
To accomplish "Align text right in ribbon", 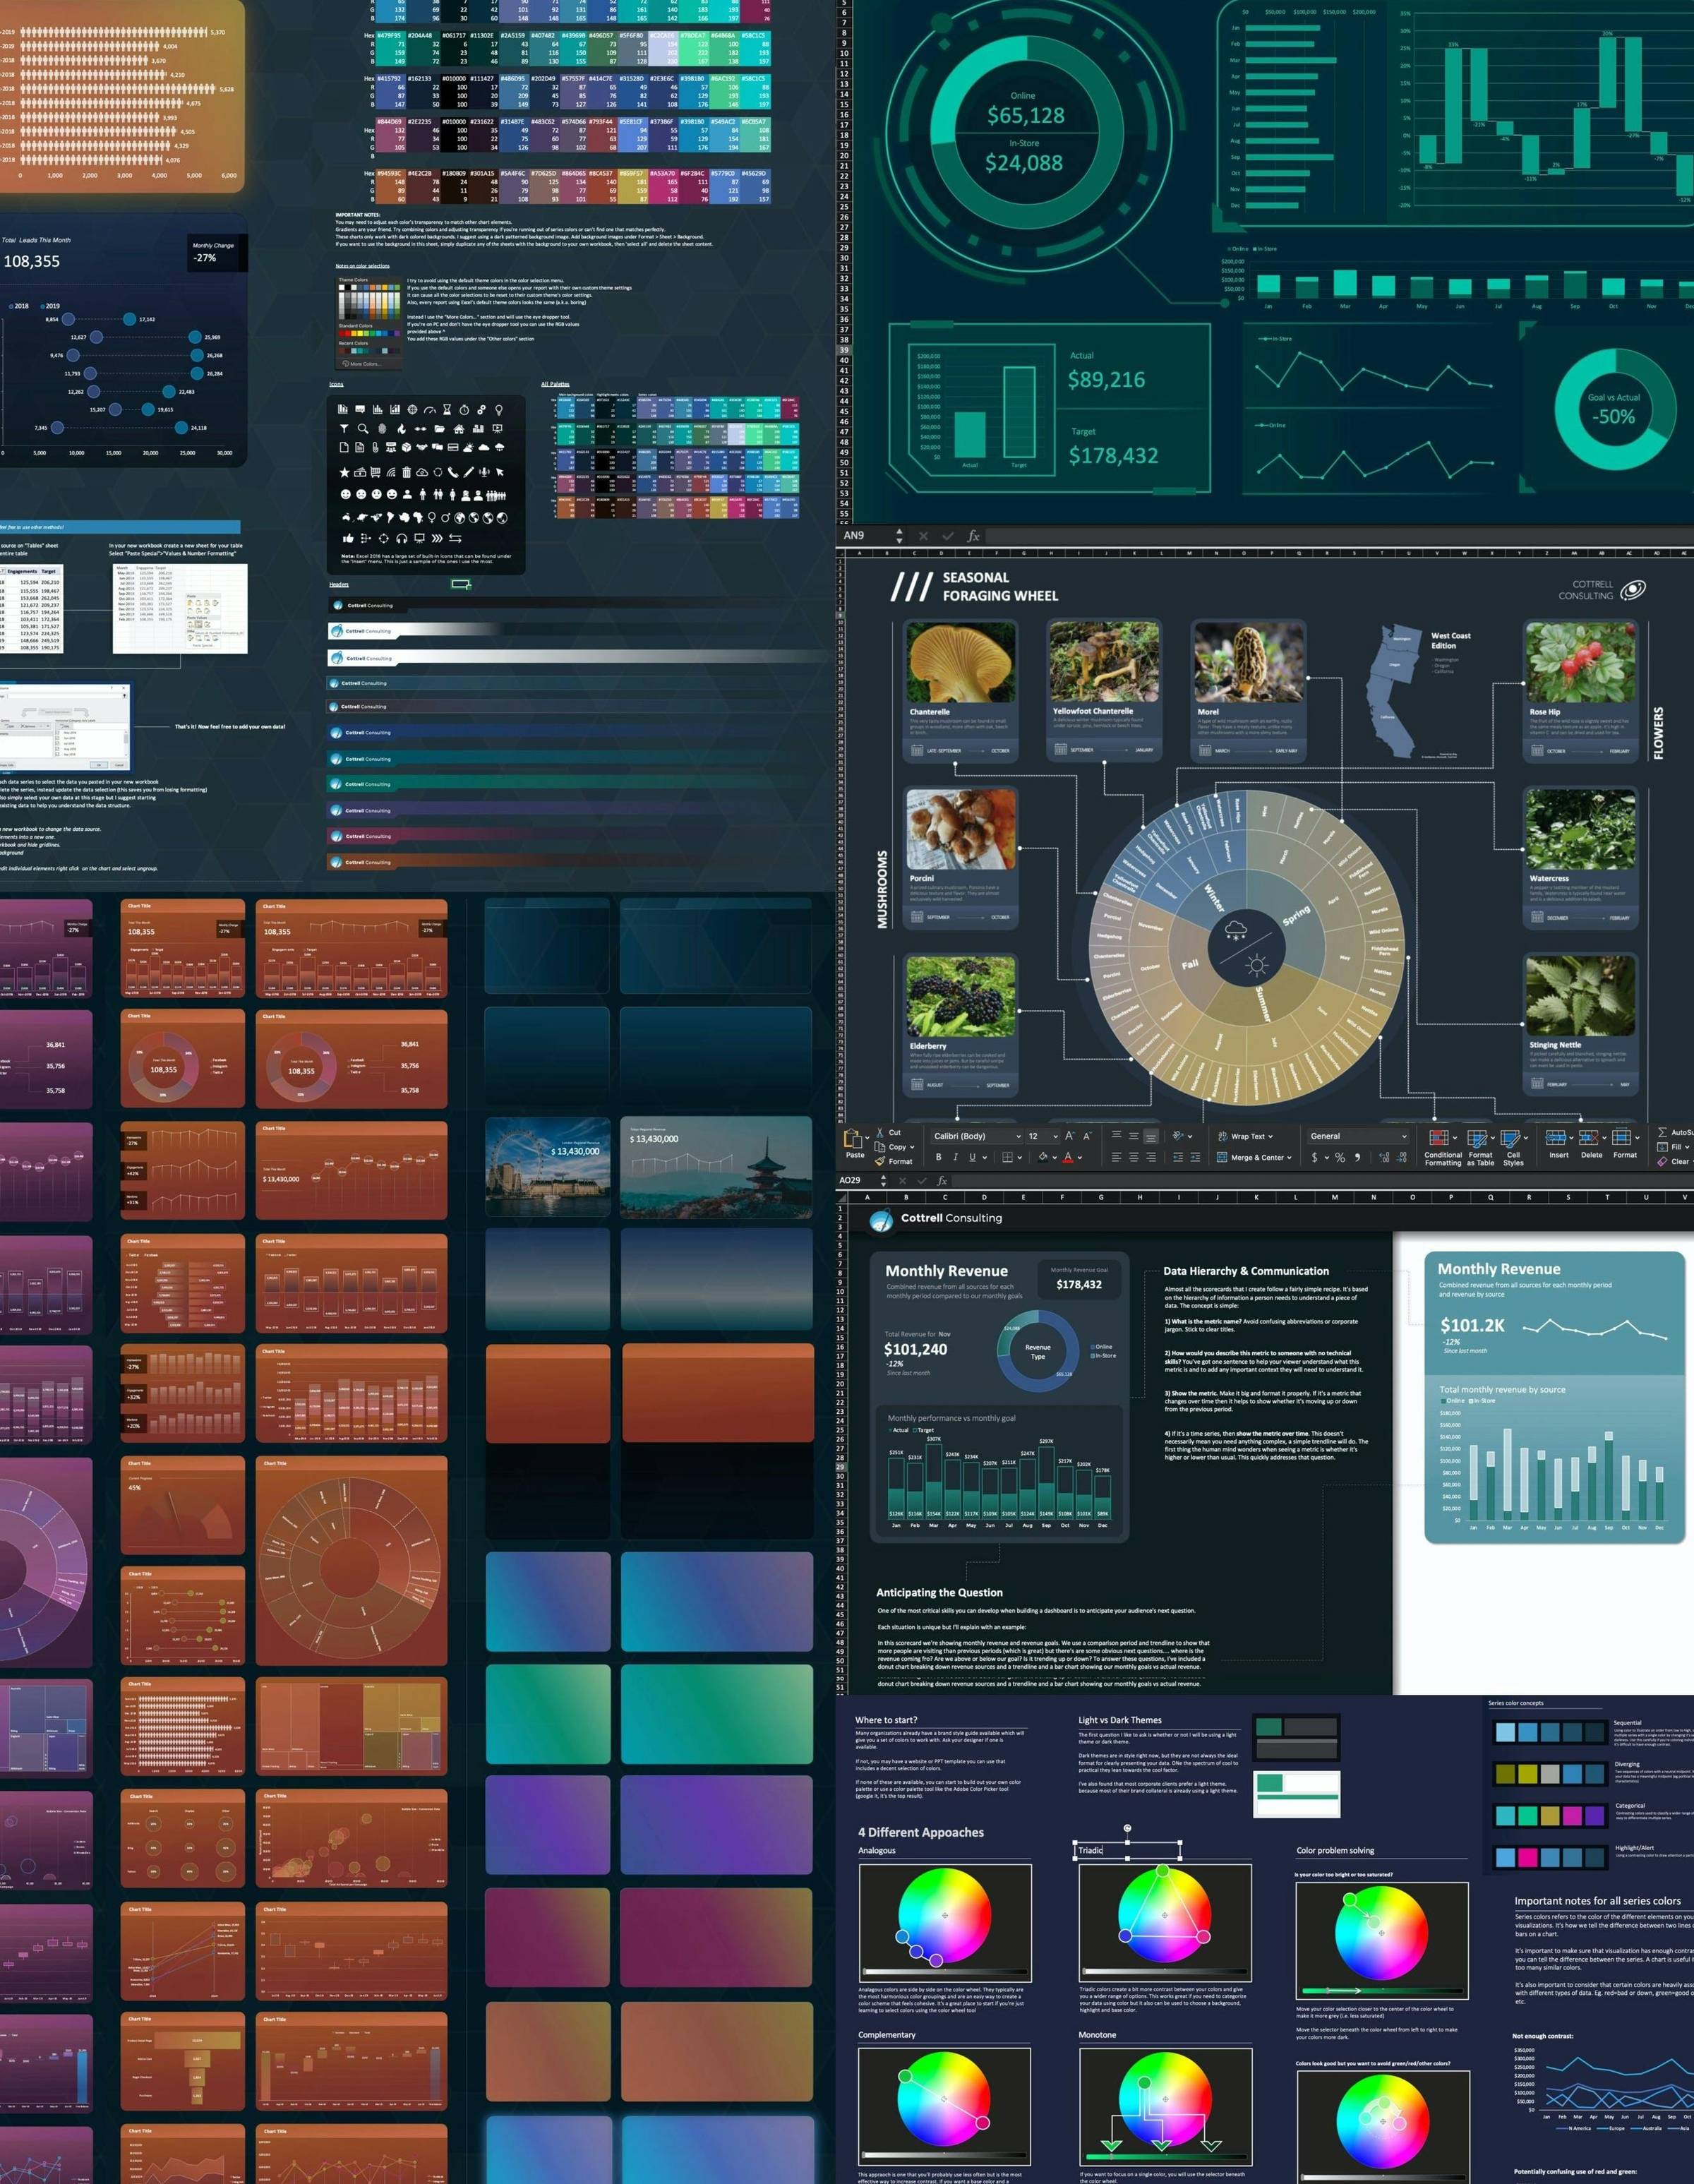I will [x=1151, y=1157].
